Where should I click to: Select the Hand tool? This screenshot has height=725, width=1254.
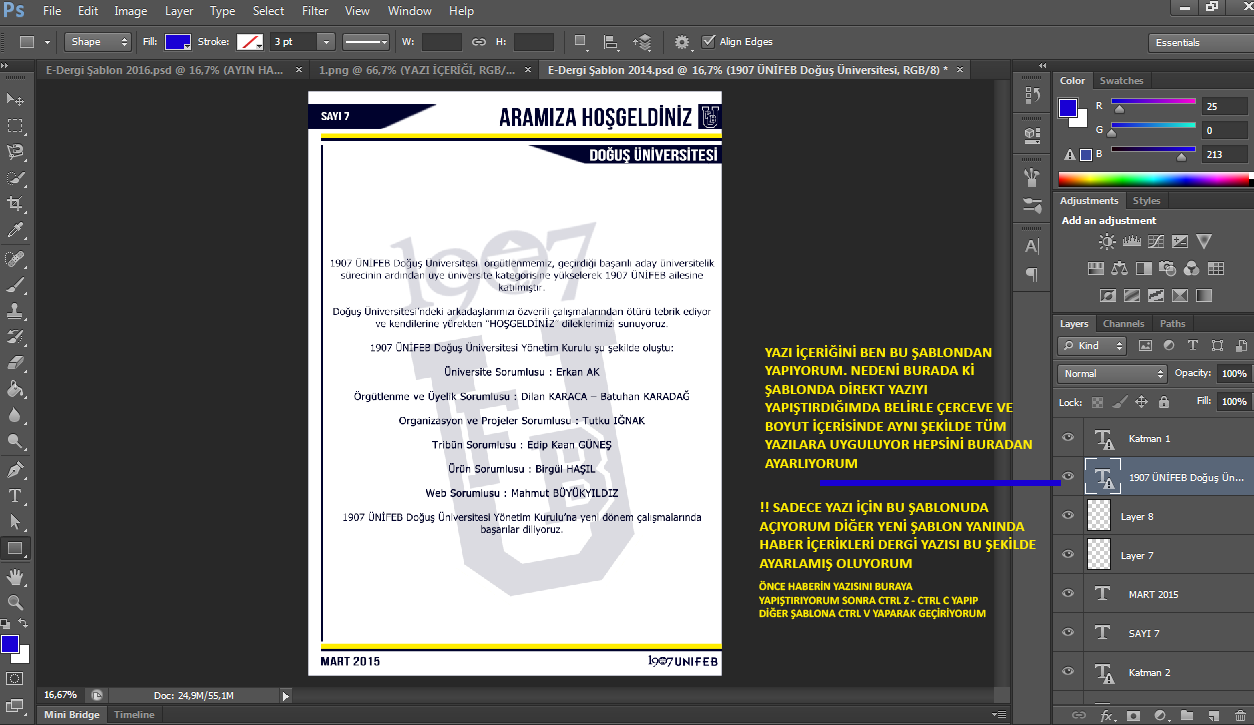point(15,577)
